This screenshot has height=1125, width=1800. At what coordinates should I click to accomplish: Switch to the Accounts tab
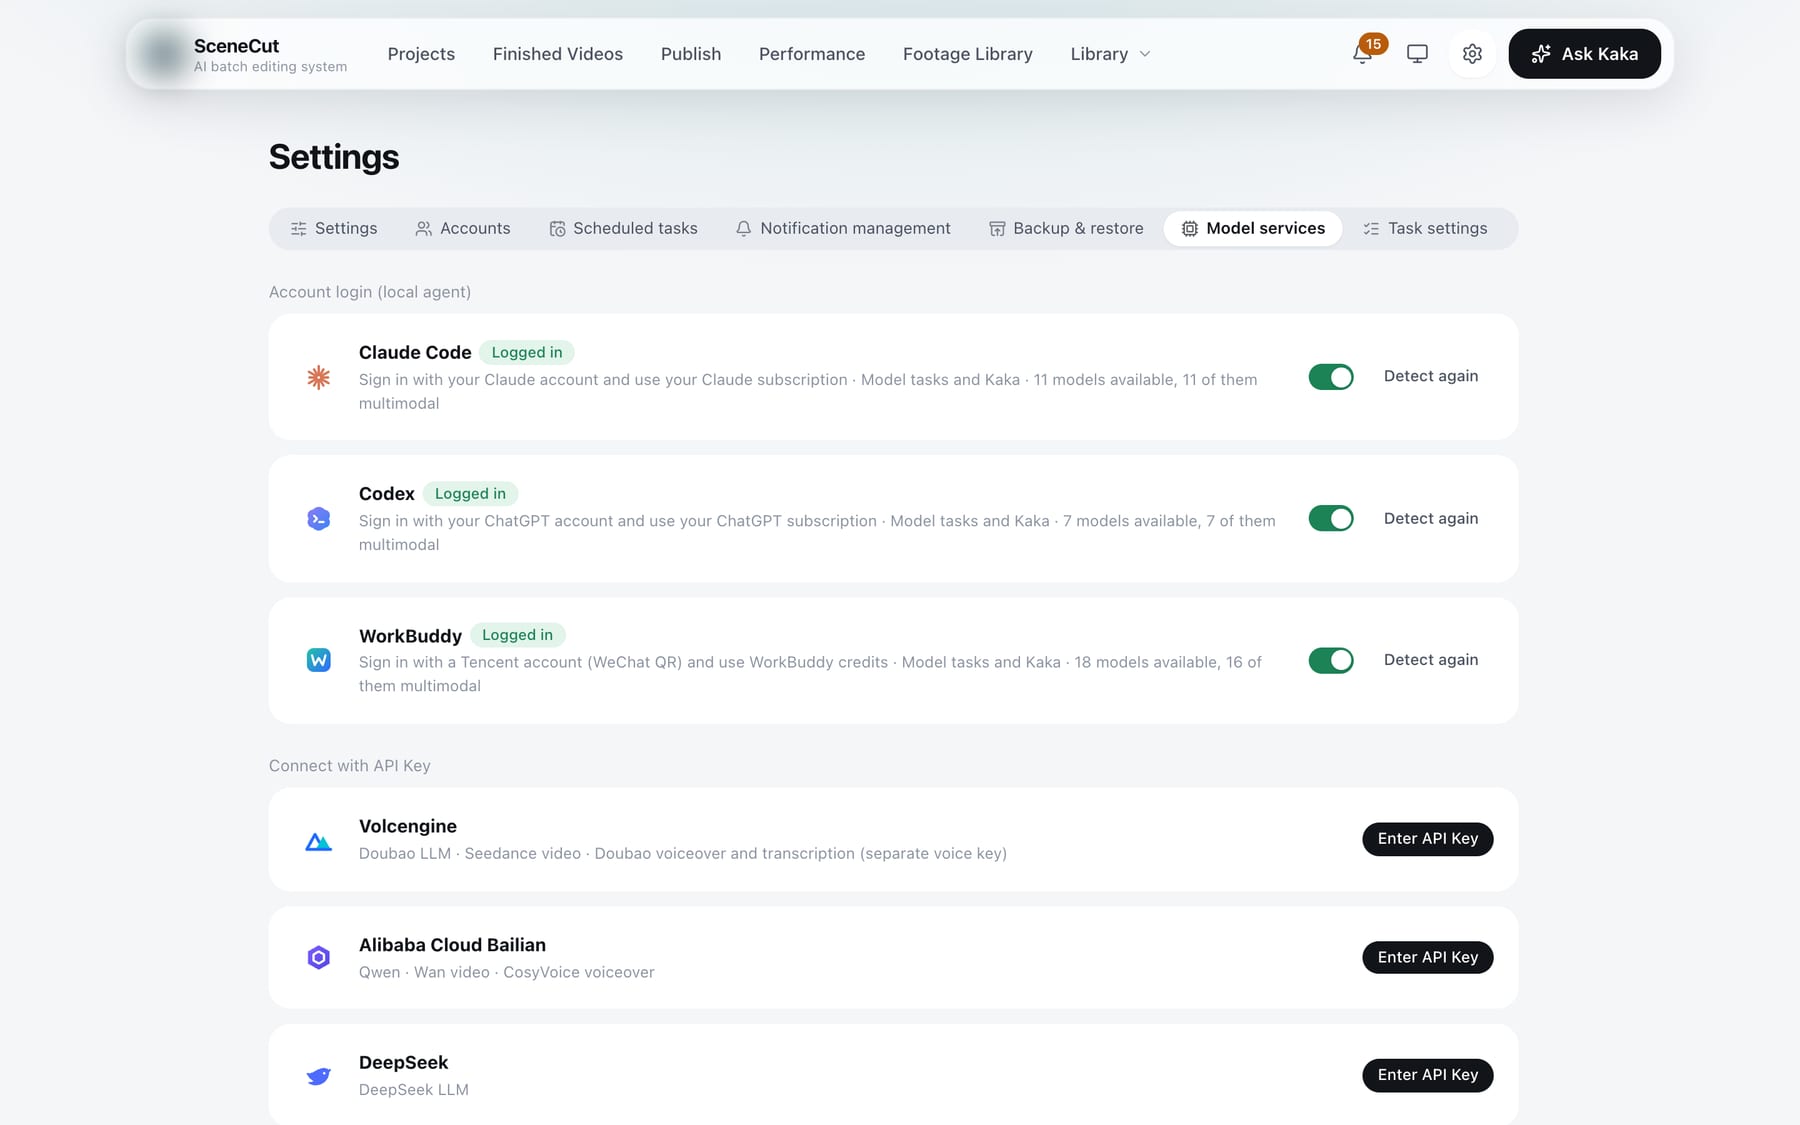(463, 229)
